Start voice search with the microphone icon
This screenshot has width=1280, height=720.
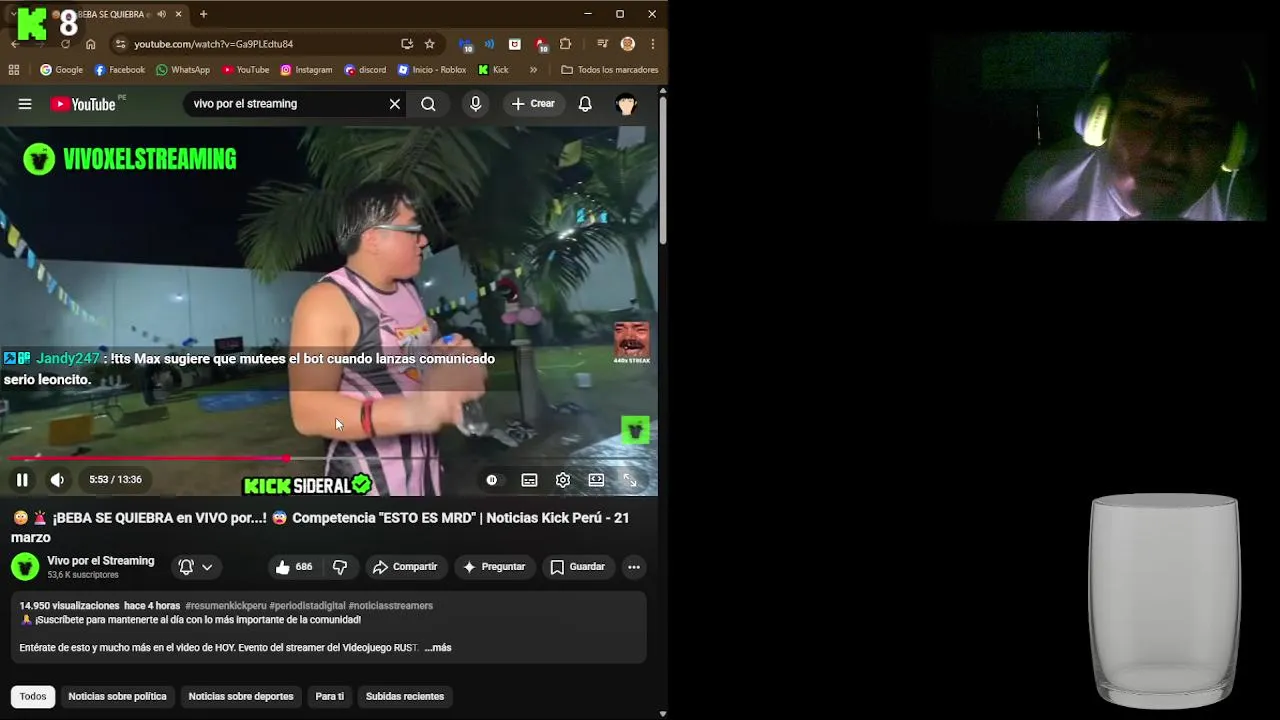coord(475,104)
